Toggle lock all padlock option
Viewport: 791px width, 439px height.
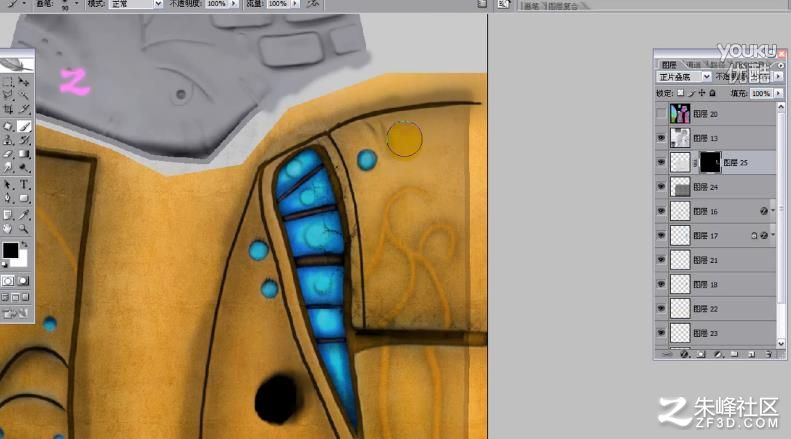pyautogui.click(x=712, y=93)
